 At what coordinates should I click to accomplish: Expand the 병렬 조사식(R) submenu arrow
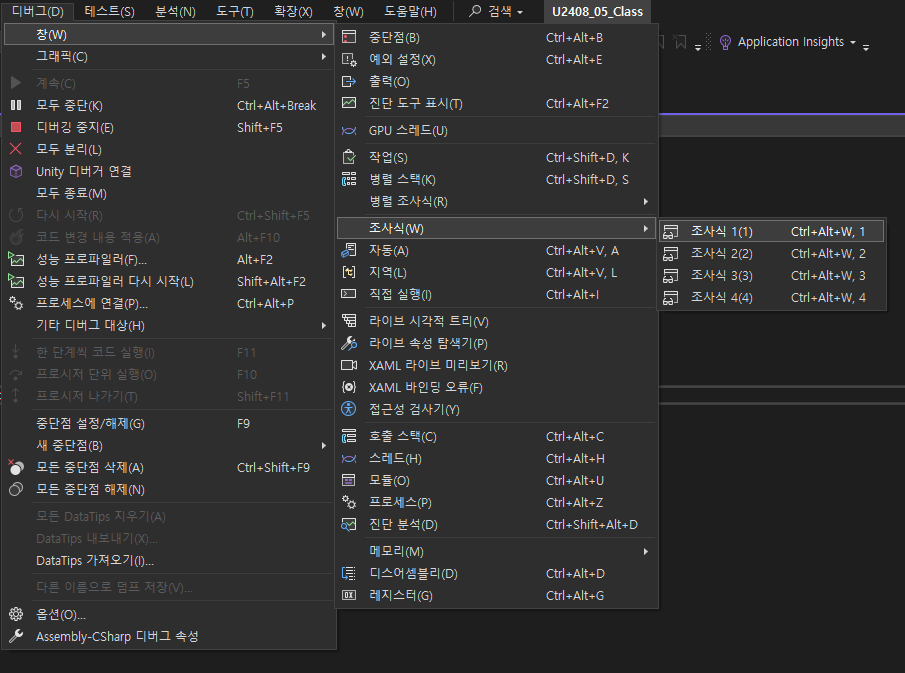pos(645,201)
